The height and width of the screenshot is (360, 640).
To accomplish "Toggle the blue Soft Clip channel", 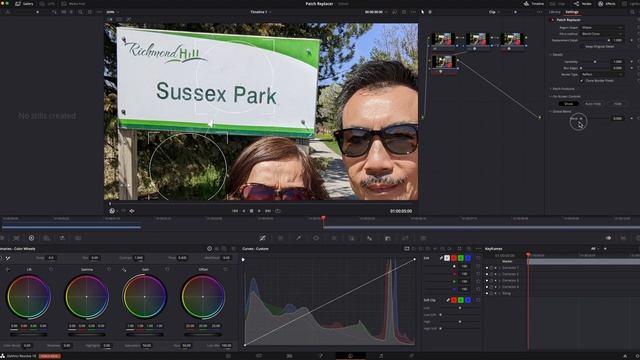I will coord(468,300).
